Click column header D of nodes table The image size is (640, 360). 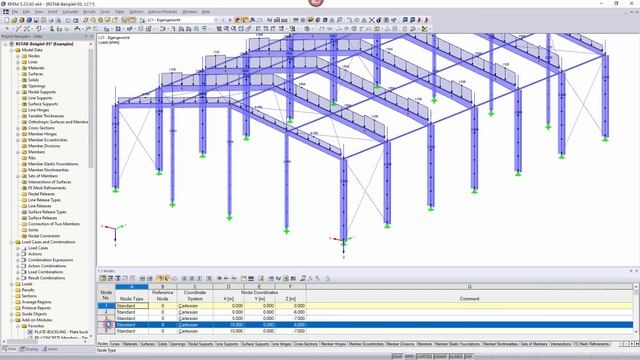228,287
